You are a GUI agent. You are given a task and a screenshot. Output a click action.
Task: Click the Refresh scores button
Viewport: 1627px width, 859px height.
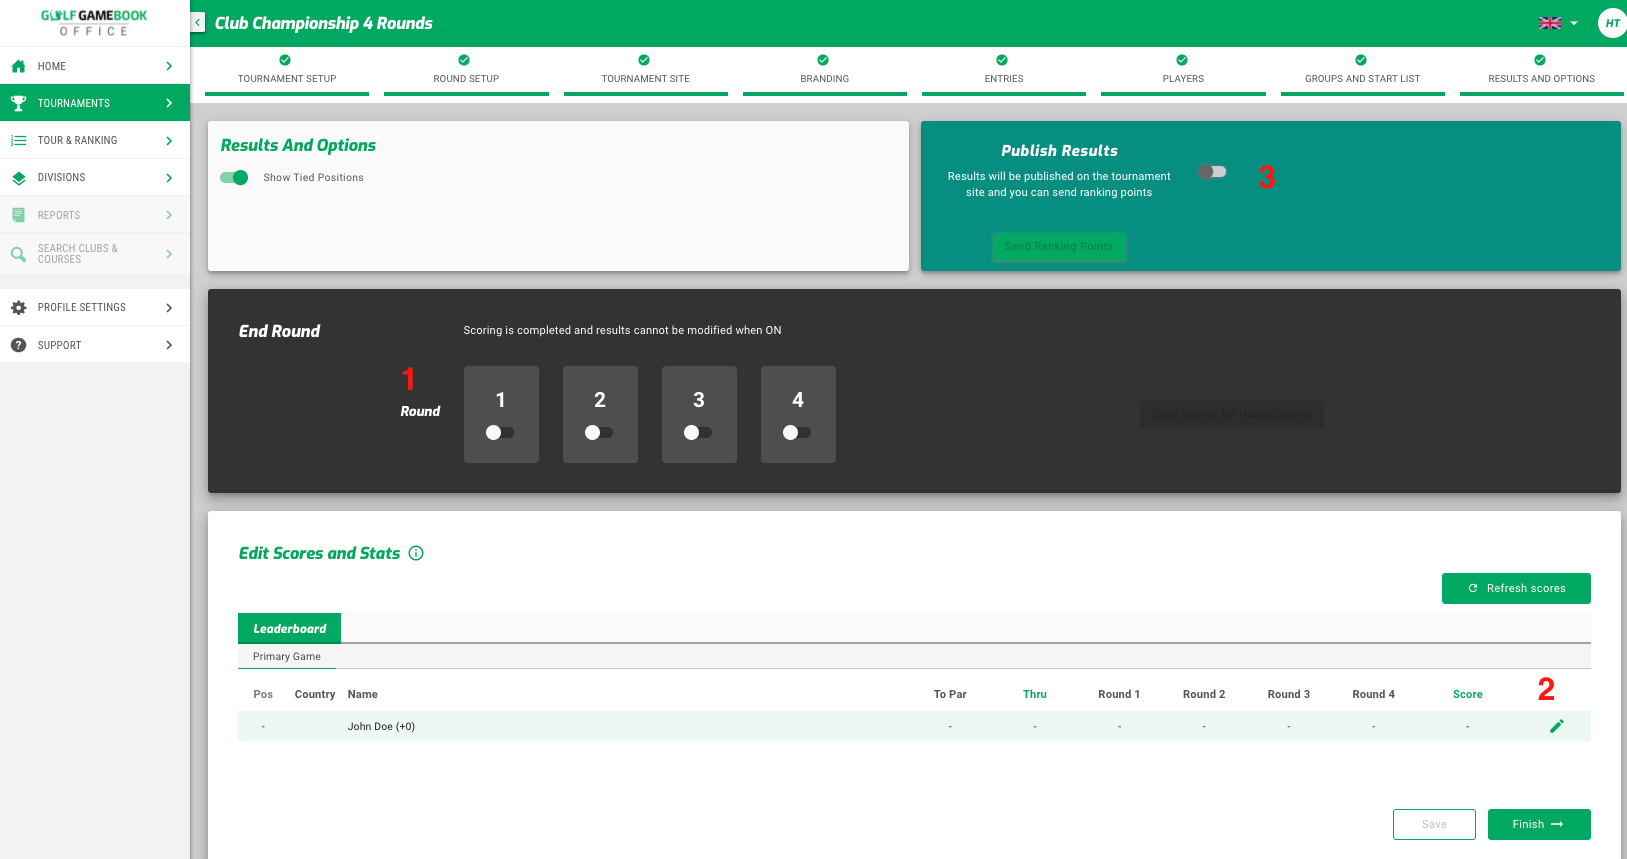[1516, 588]
